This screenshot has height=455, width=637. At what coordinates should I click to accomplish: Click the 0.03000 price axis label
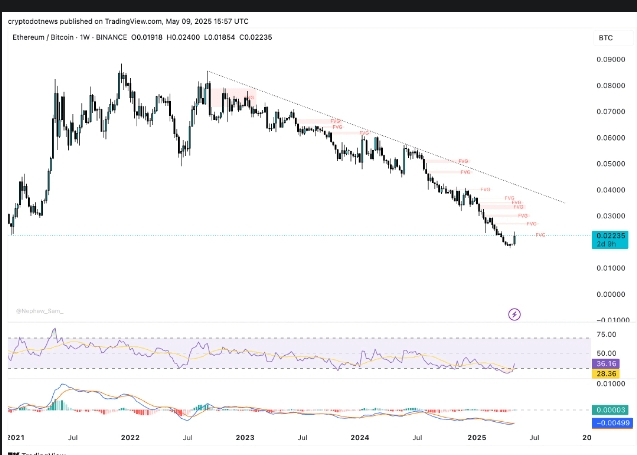click(611, 216)
